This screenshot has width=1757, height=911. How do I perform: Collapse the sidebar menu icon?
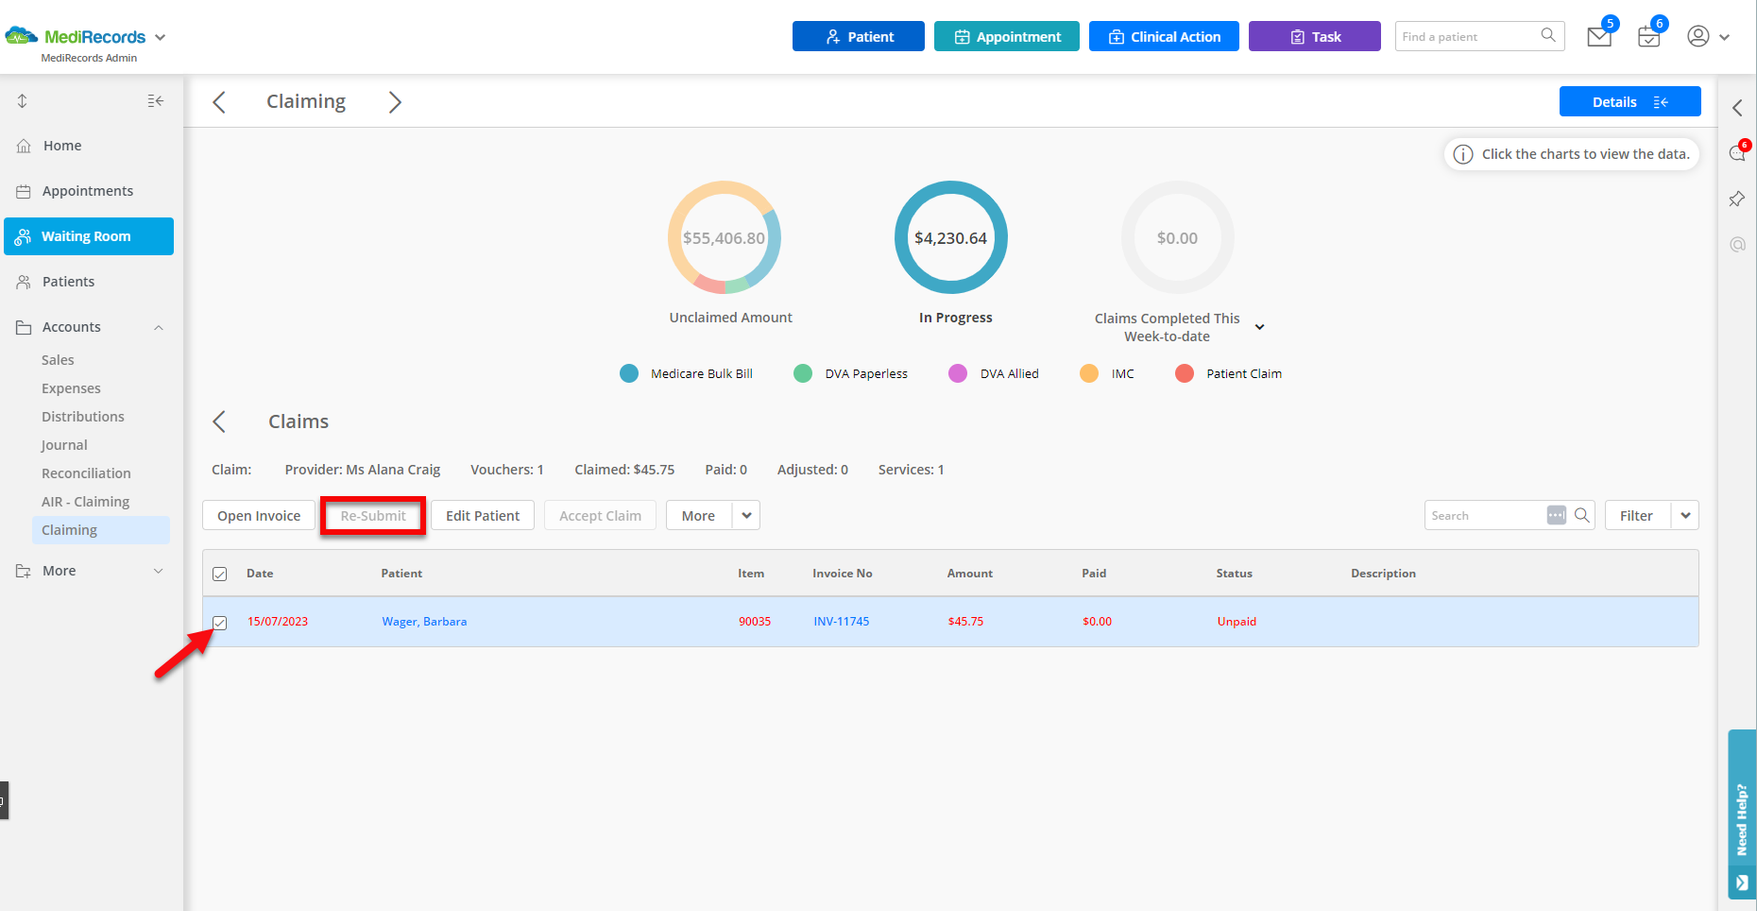155,101
